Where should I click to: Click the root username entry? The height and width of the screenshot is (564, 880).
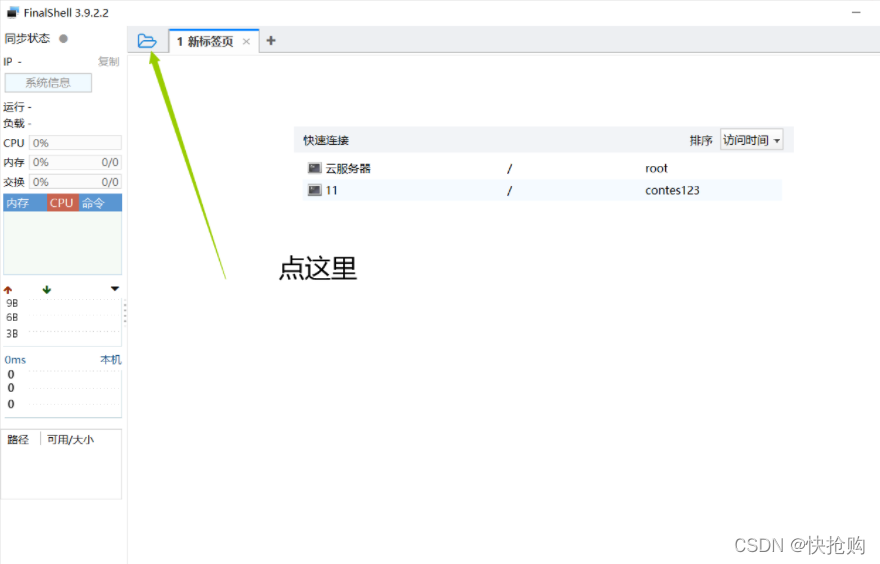pos(656,168)
